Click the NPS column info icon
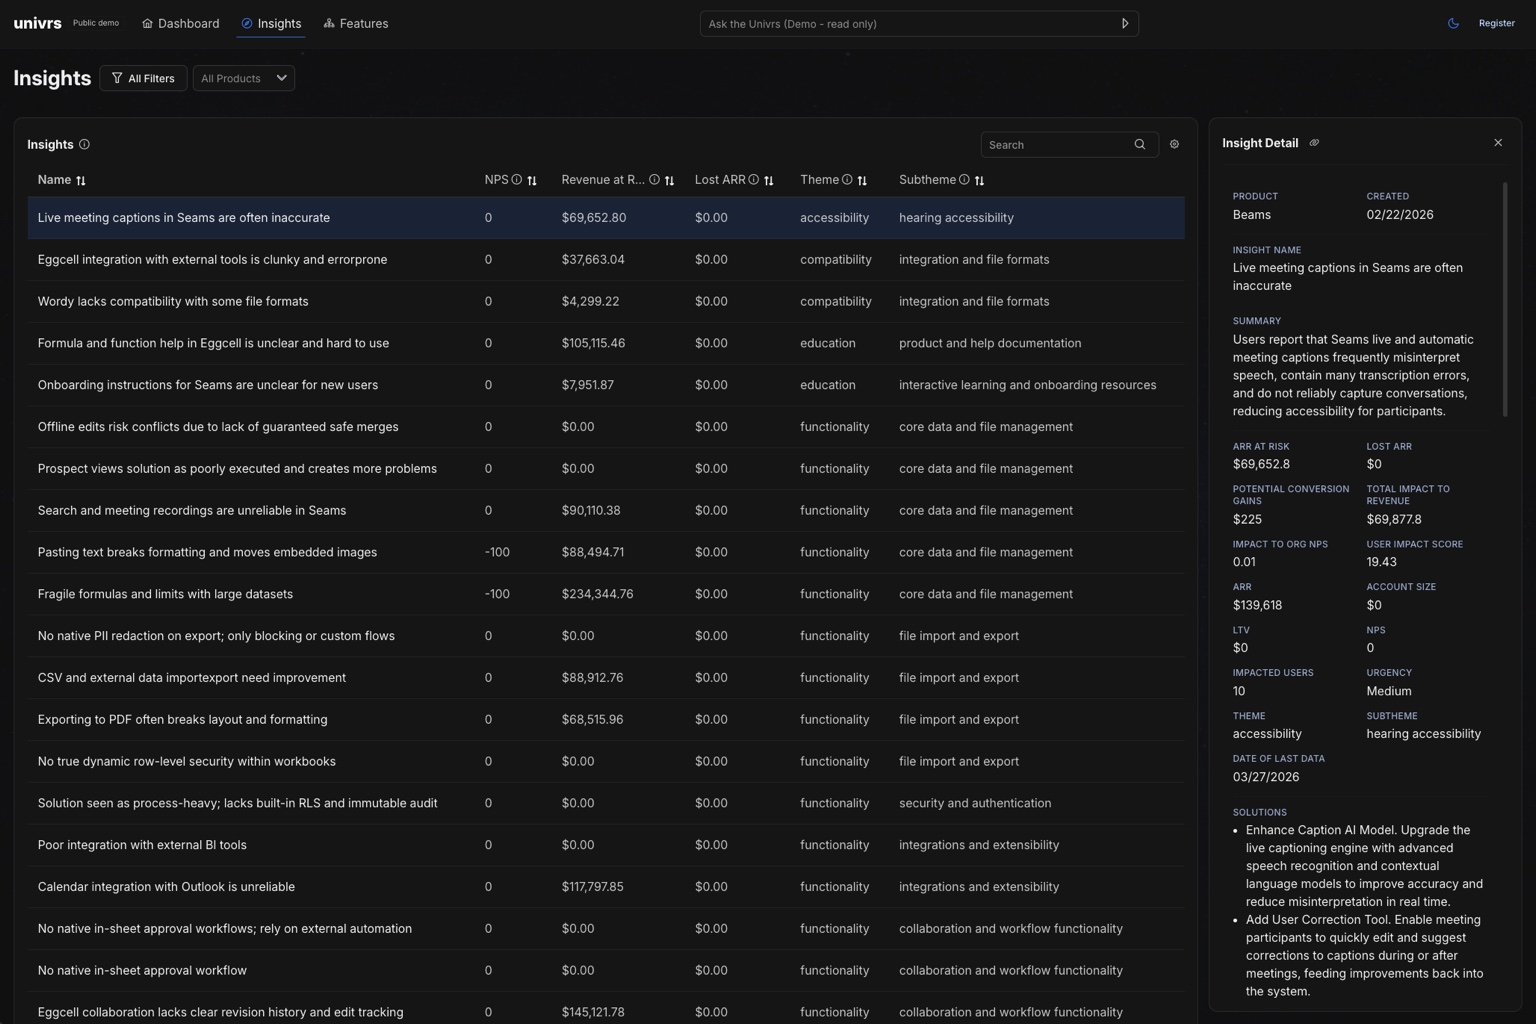Image resolution: width=1536 pixels, height=1024 pixels. (517, 180)
